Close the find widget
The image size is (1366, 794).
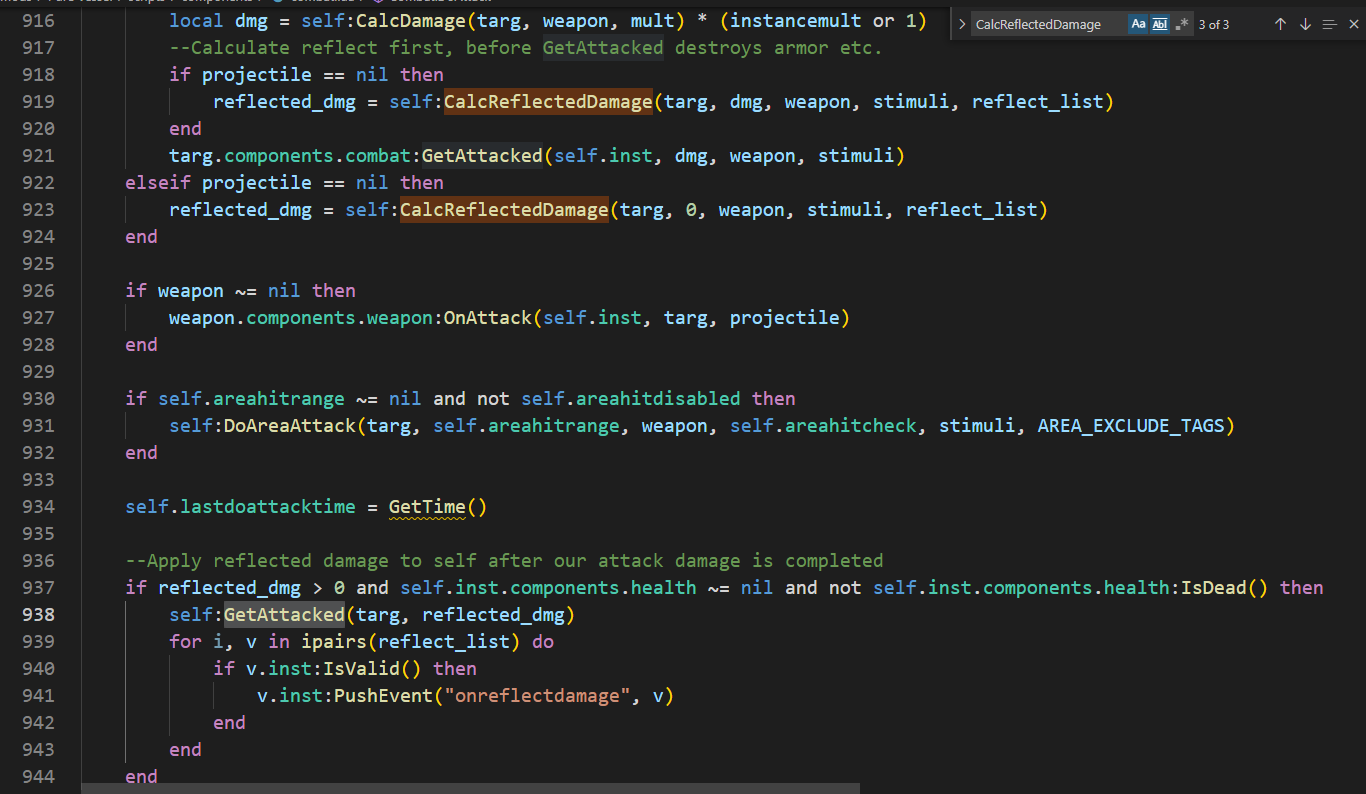(x=1354, y=24)
